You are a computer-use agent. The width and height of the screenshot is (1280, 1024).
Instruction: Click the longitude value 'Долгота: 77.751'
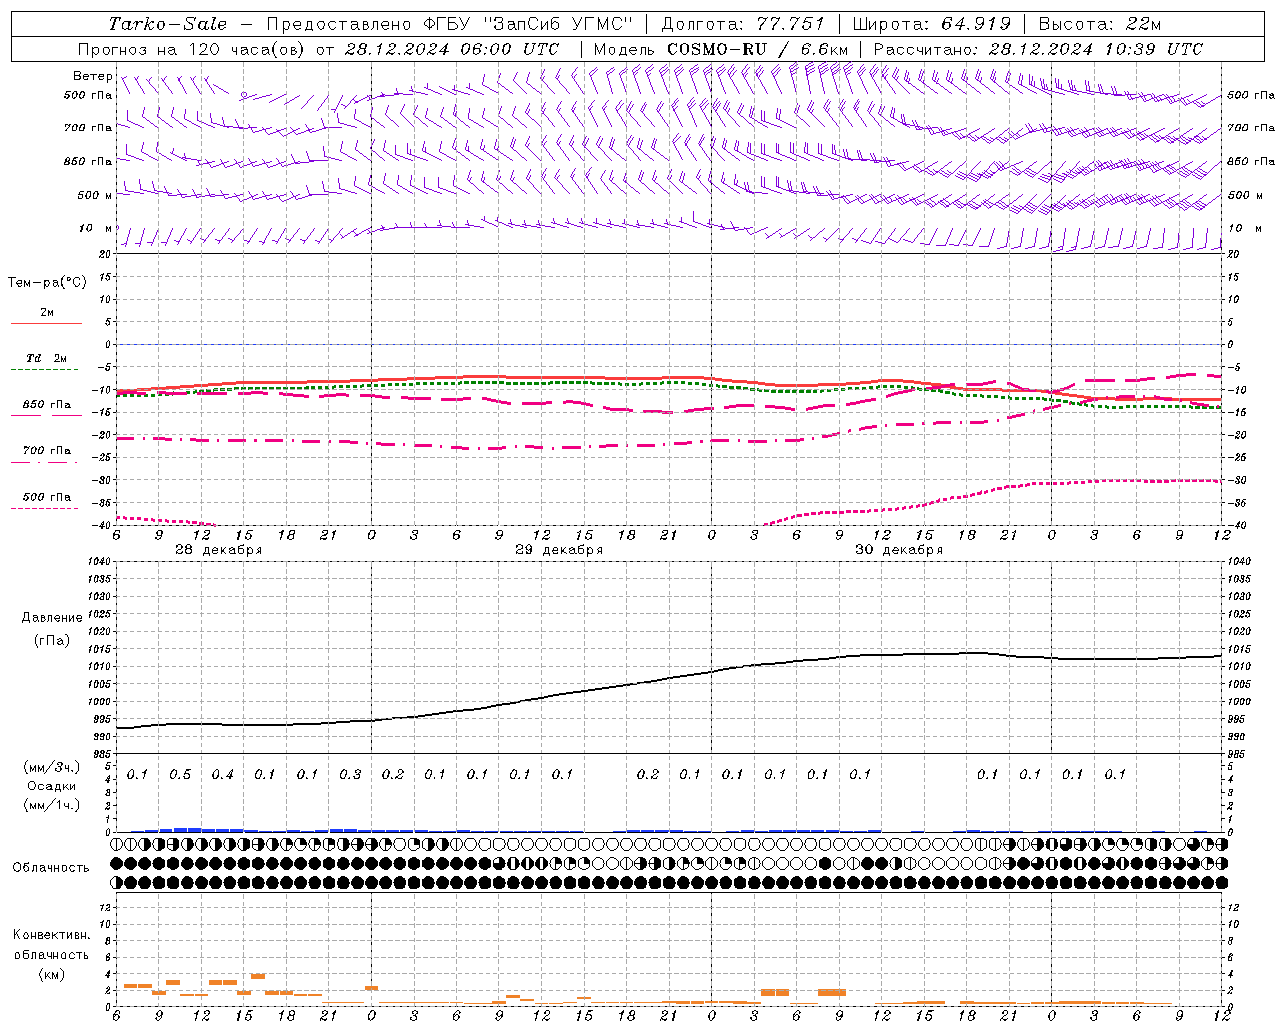coord(743,24)
